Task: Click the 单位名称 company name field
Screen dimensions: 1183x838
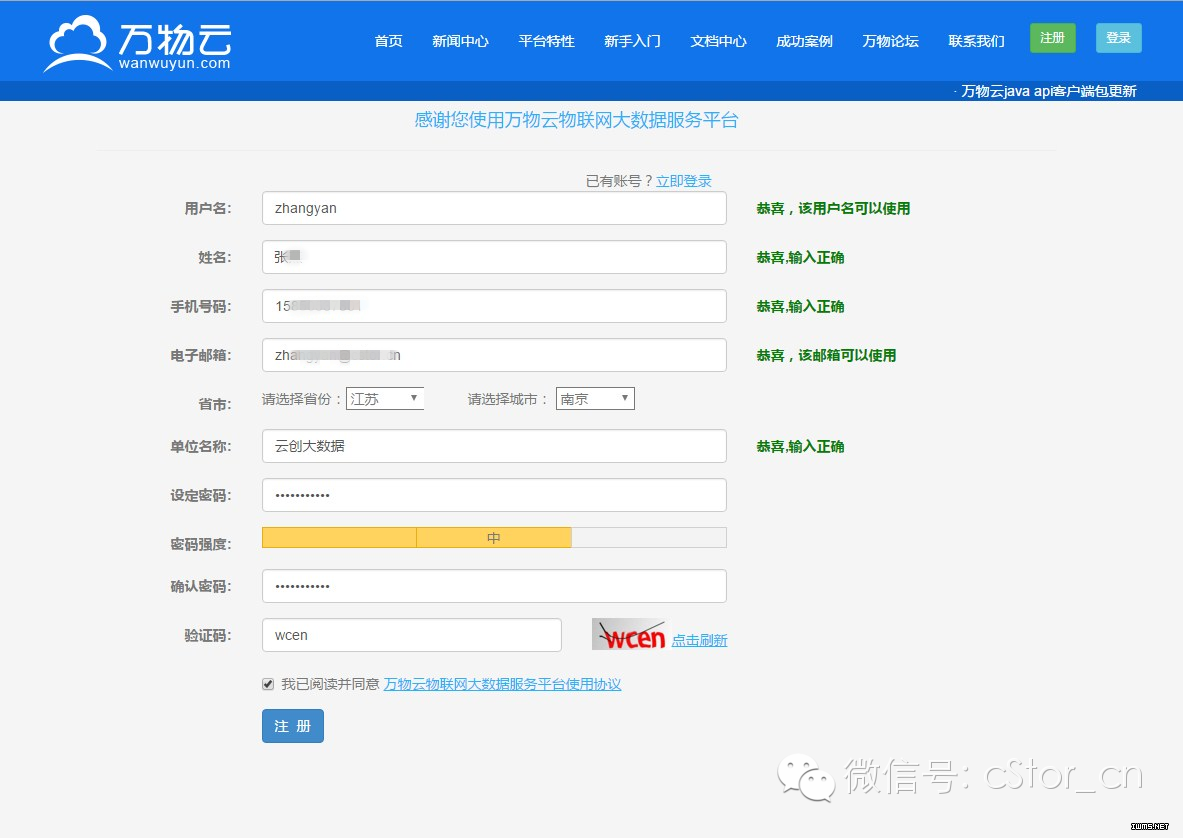Action: [x=494, y=447]
